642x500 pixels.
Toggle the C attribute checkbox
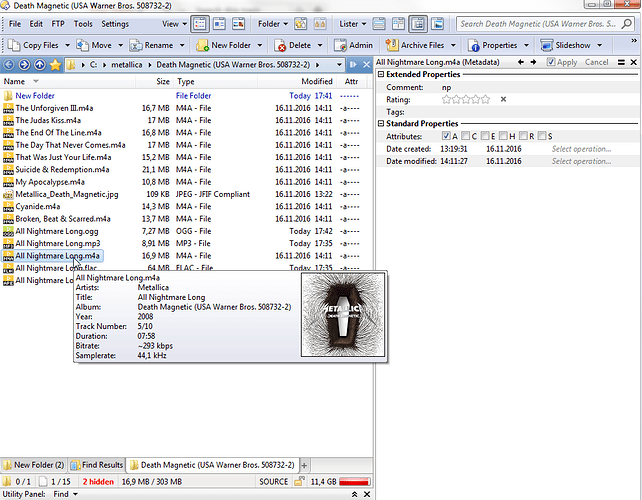point(466,136)
